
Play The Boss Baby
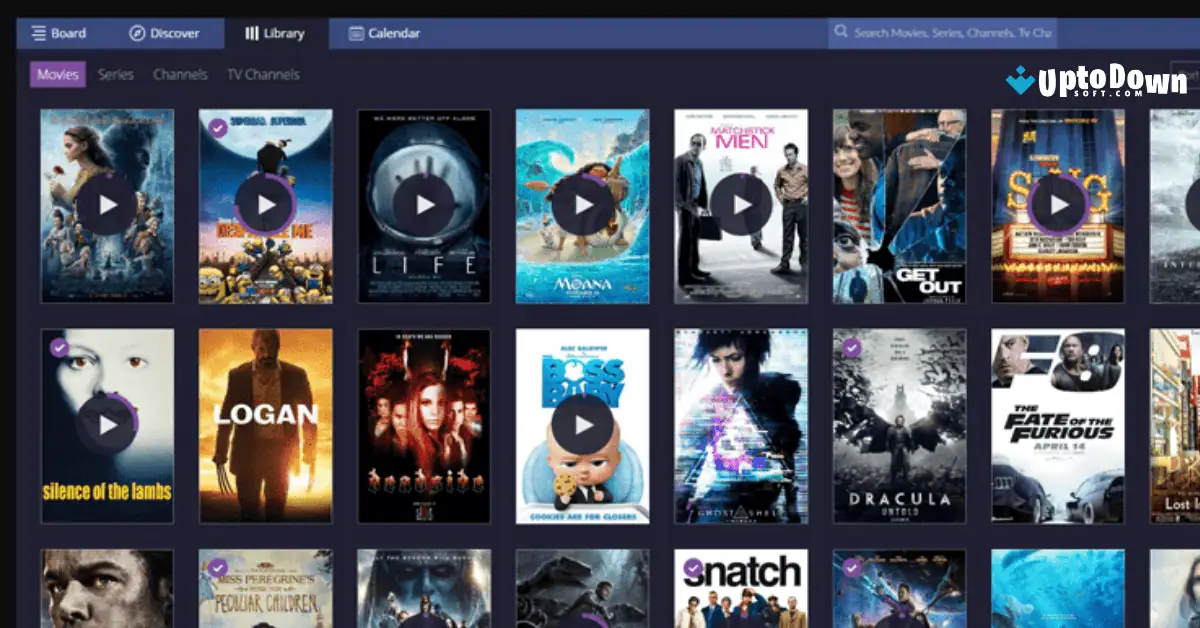point(582,426)
